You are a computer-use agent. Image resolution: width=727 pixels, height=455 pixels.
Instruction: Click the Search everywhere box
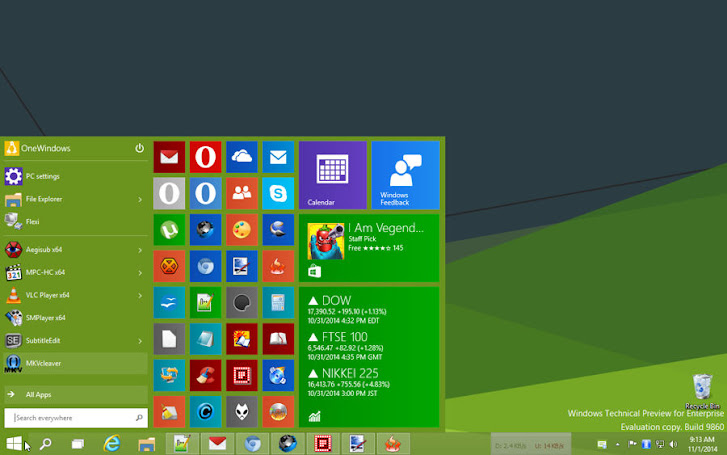click(x=76, y=418)
